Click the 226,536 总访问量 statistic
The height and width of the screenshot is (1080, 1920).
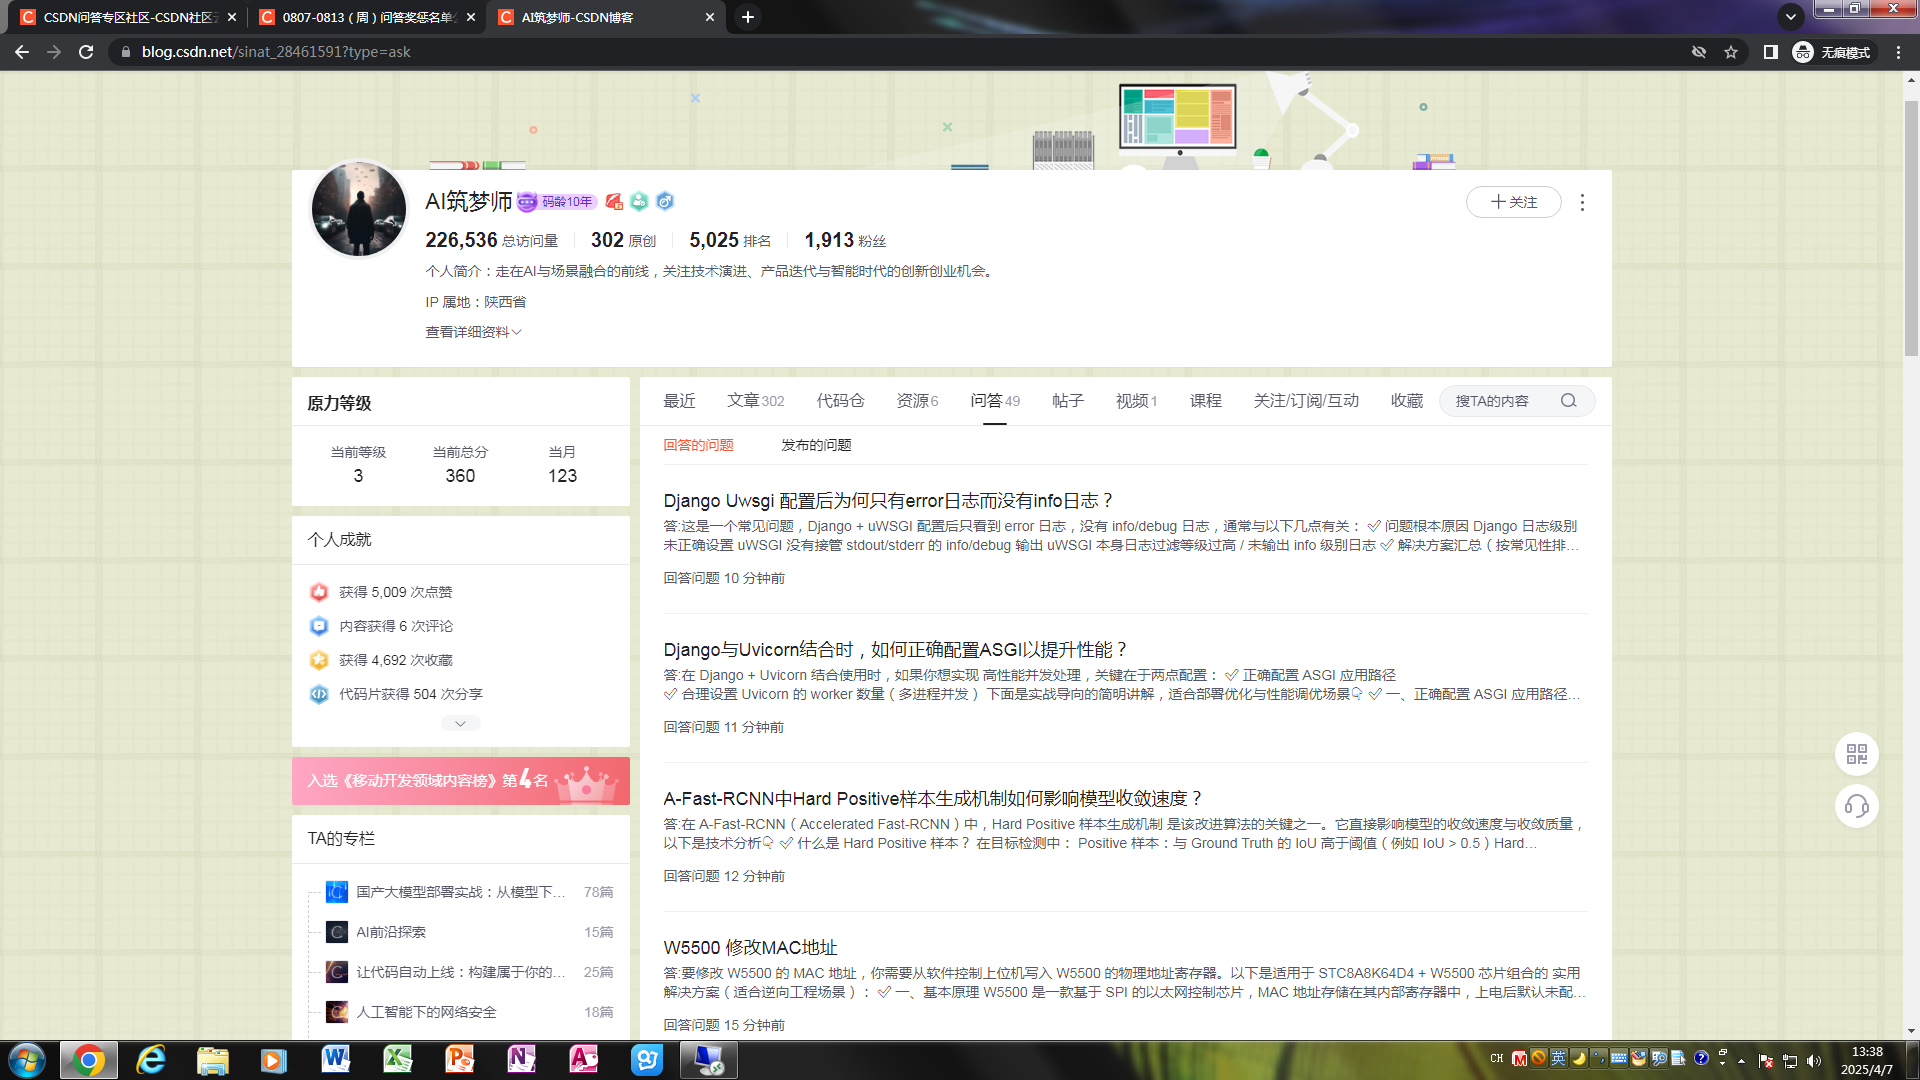[x=491, y=240]
